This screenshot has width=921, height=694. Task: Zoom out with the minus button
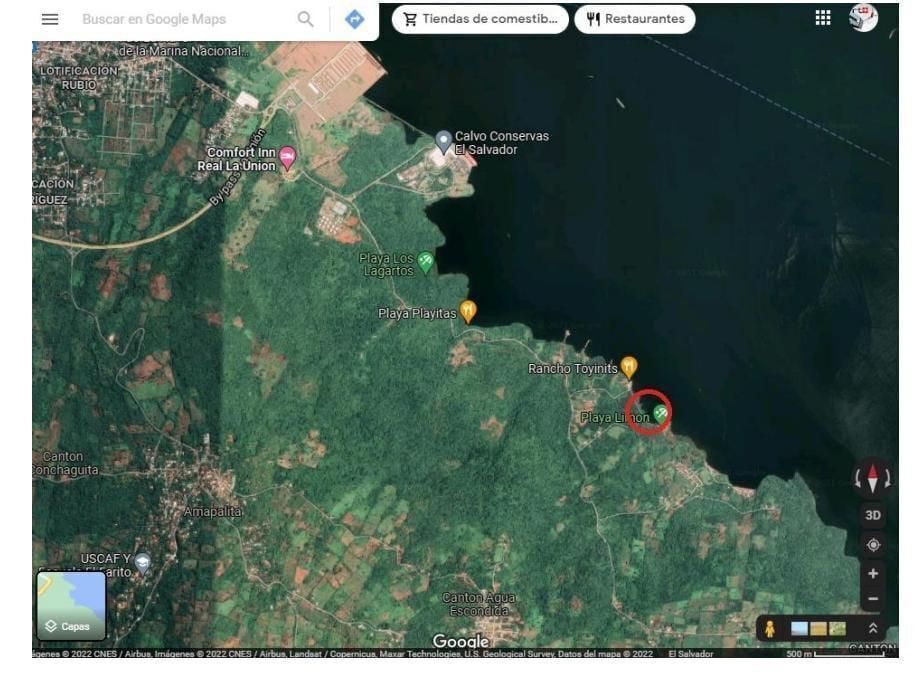(873, 599)
